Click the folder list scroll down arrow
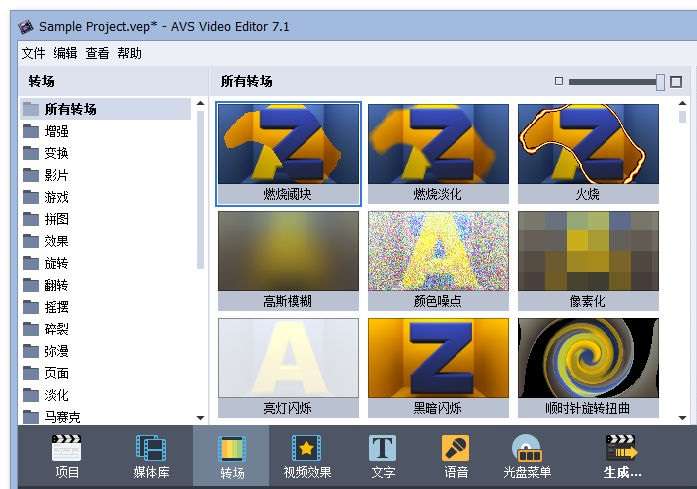 click(200, 418)
